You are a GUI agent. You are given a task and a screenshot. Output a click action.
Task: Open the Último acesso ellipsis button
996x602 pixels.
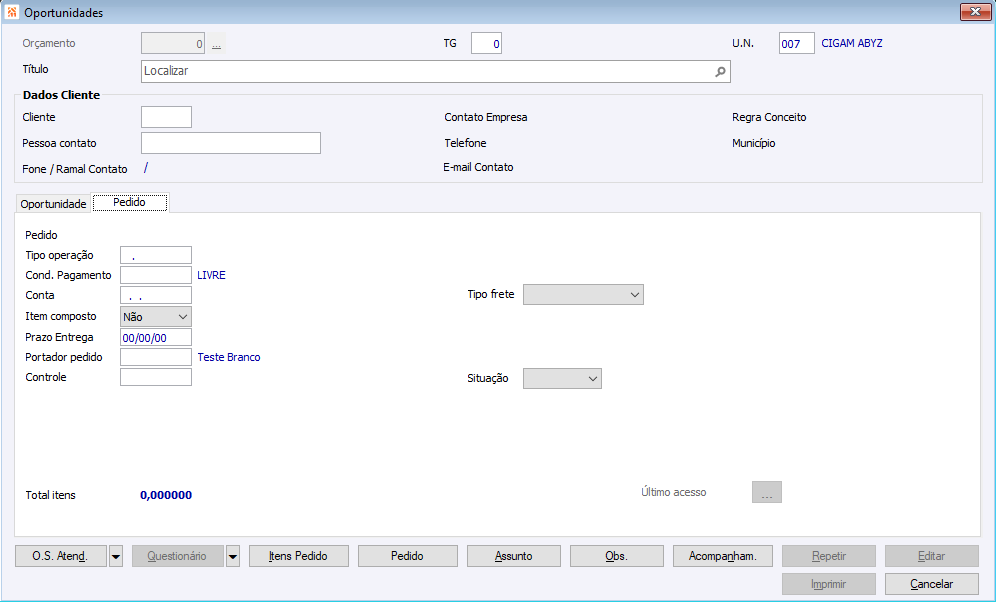pyautogui.click(x=767, y=492)
